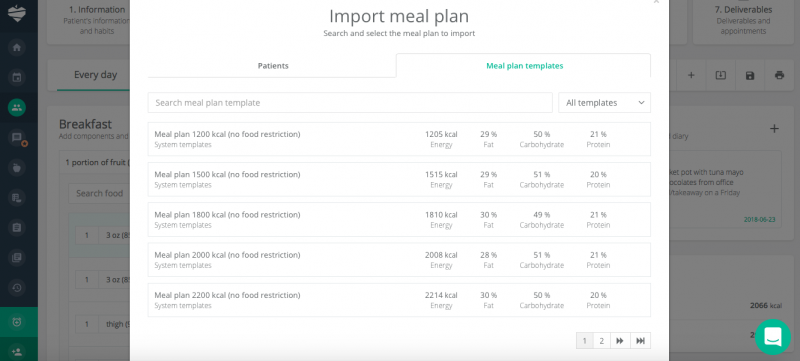Open the chat support bubble
This screenshot has width=800, height=361.
point(772,337)
